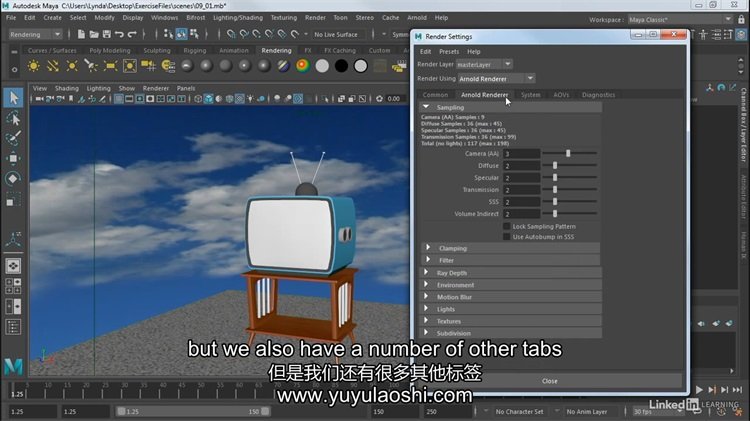The height and width of the screenshot is (421, 750).
Task: Create area light from Rendering shelf
Action: [x=110, y=66]
